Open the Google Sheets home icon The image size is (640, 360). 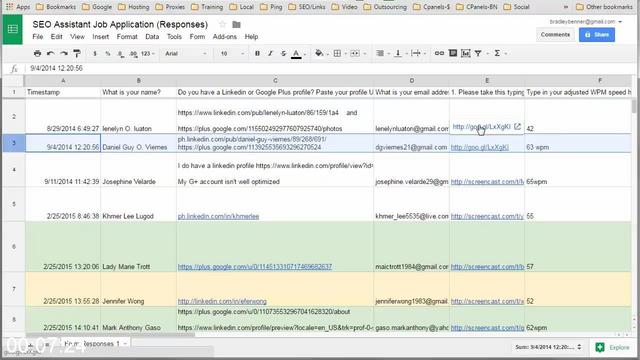[x=13, y=29]
